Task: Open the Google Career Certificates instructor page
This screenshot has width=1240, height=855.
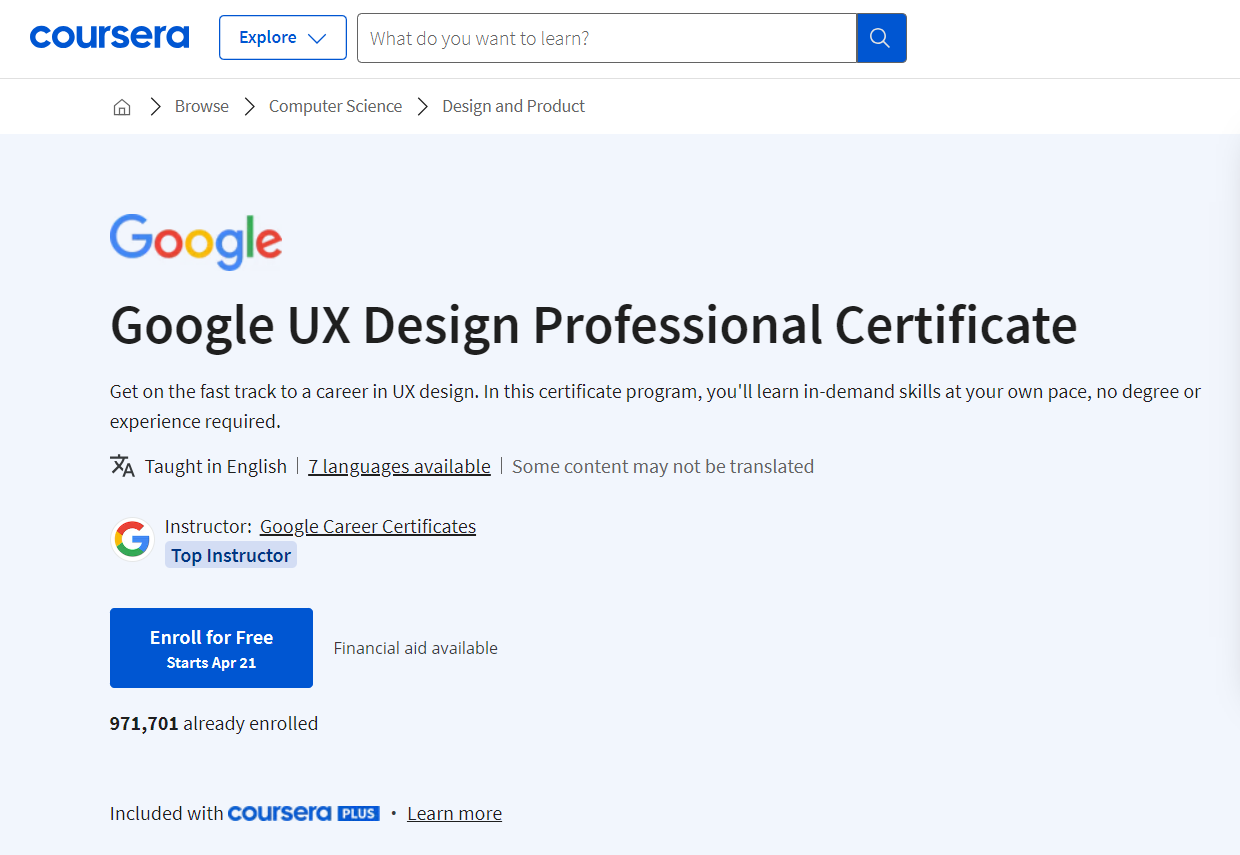Action: tap(367, 526)
